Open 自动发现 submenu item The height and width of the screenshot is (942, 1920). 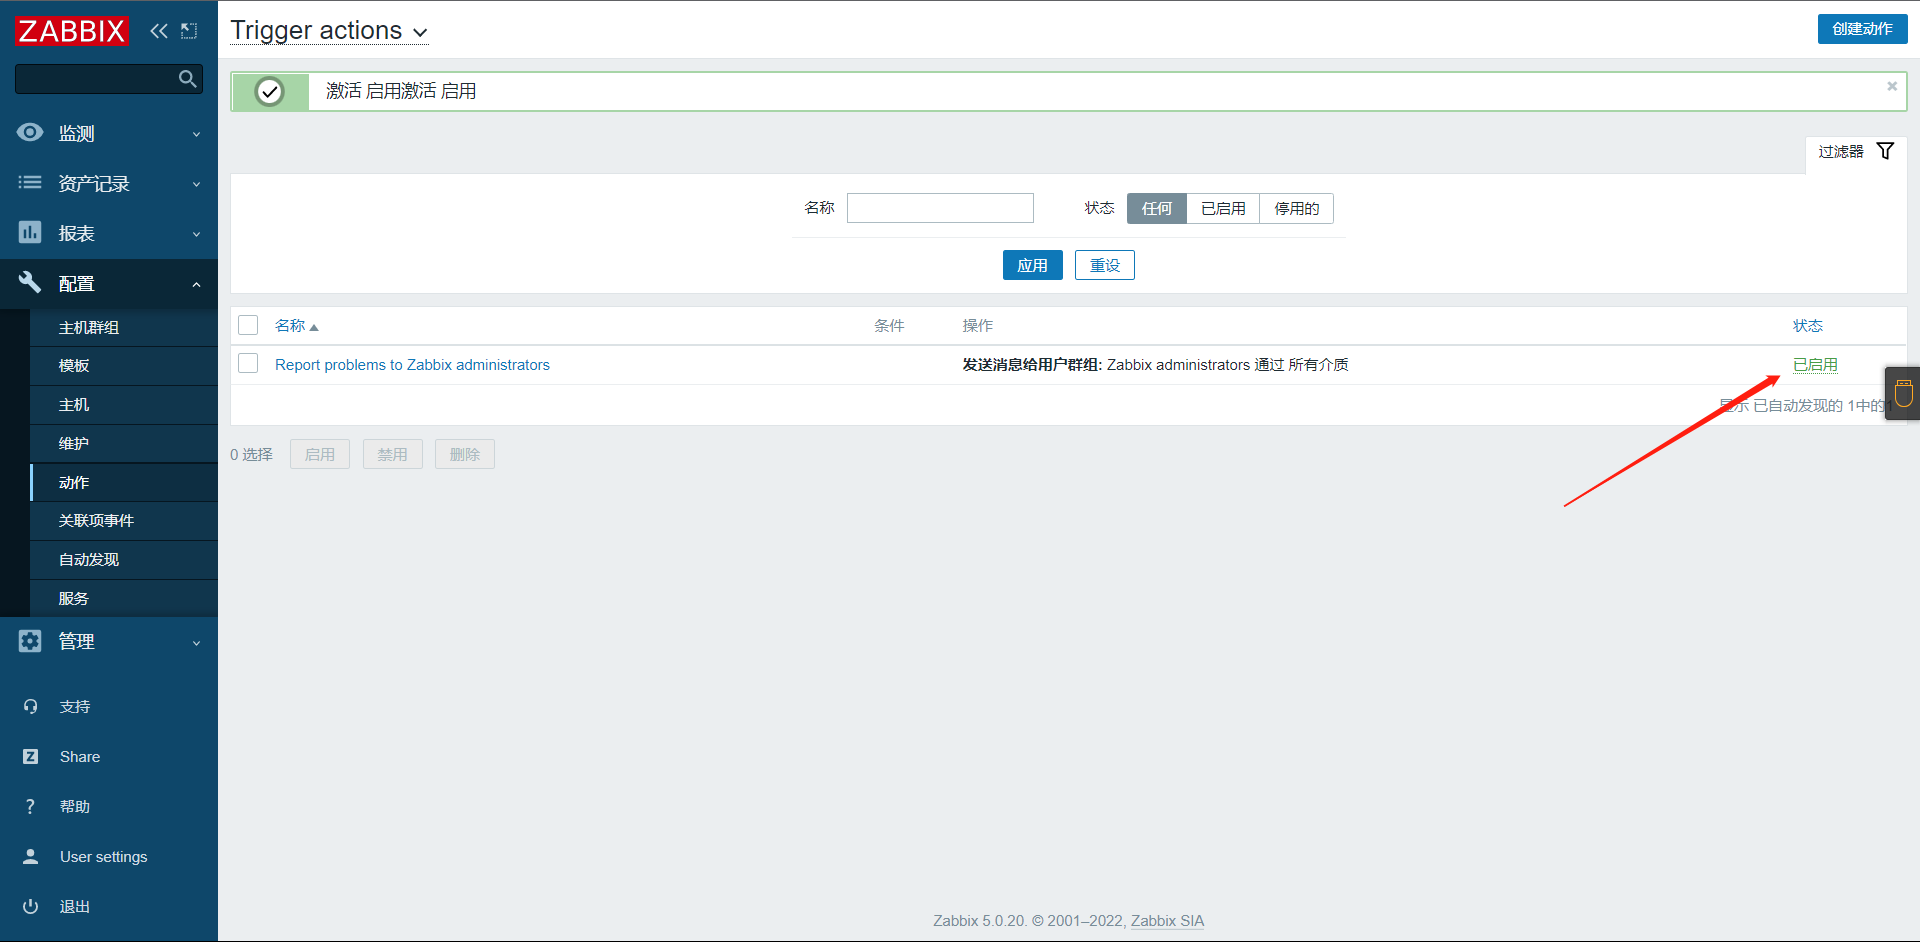click(x=89, y=560)
